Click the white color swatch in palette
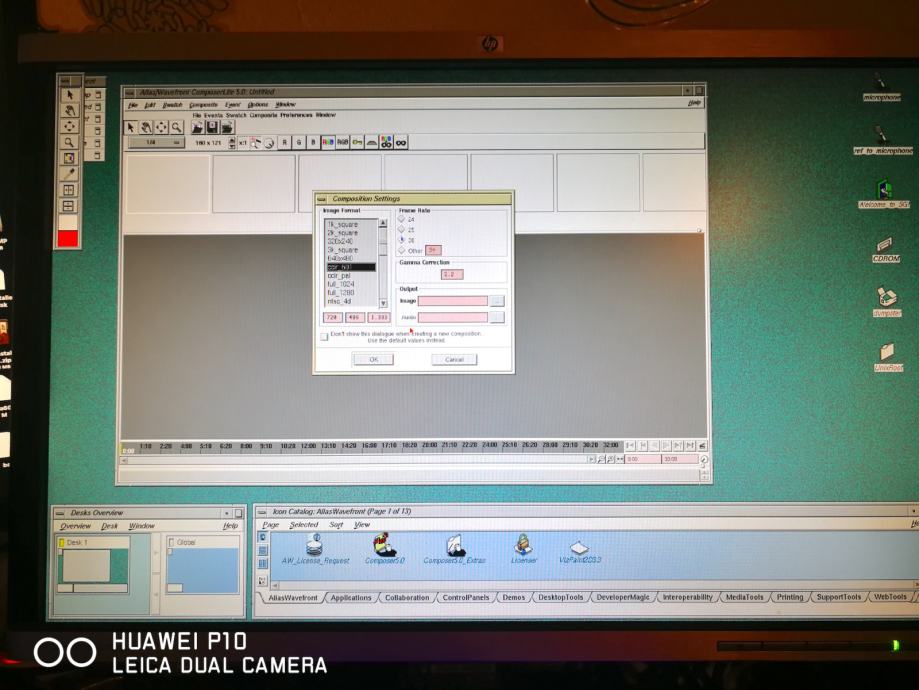This screenshot has width=919, height=690. tap(68, 223)
